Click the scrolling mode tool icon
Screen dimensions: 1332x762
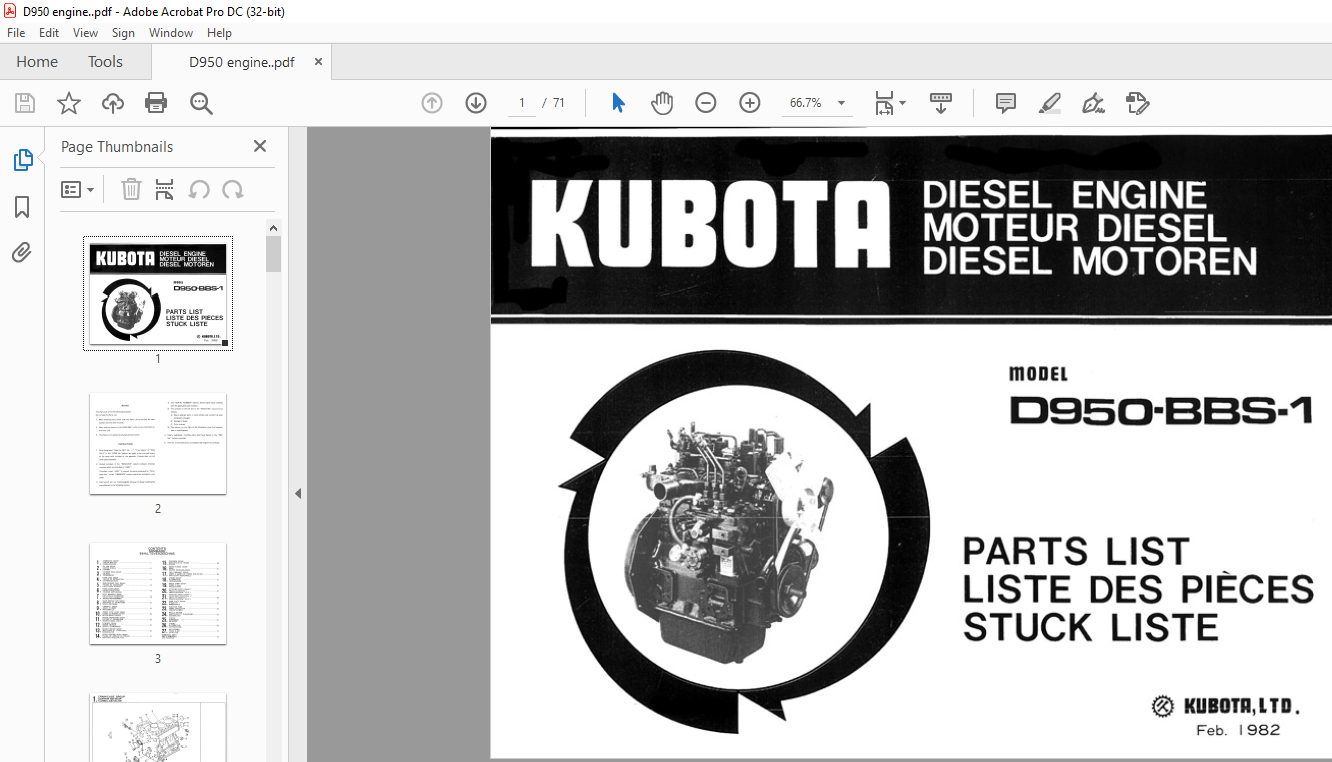tap(941, 103)
